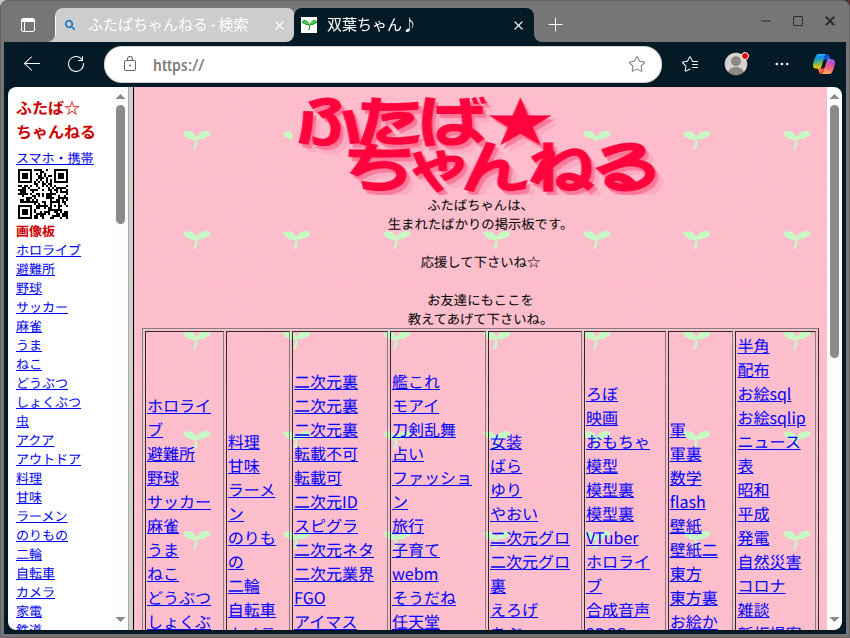Open the tab actions icon at top-left
The image size is (850, 638).
click(x=27, y=25)
